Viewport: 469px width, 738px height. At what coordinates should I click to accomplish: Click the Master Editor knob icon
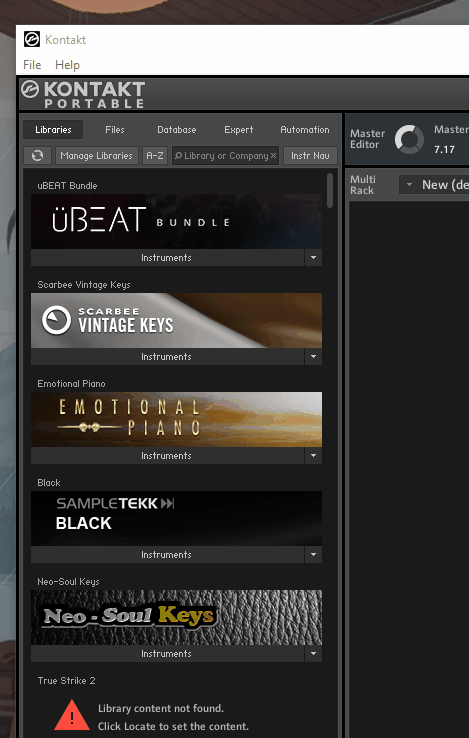(409, 139)
